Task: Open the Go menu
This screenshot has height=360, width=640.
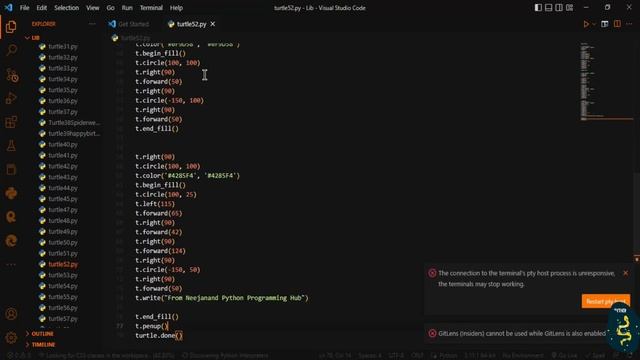Action: click(x=111, y=8)
